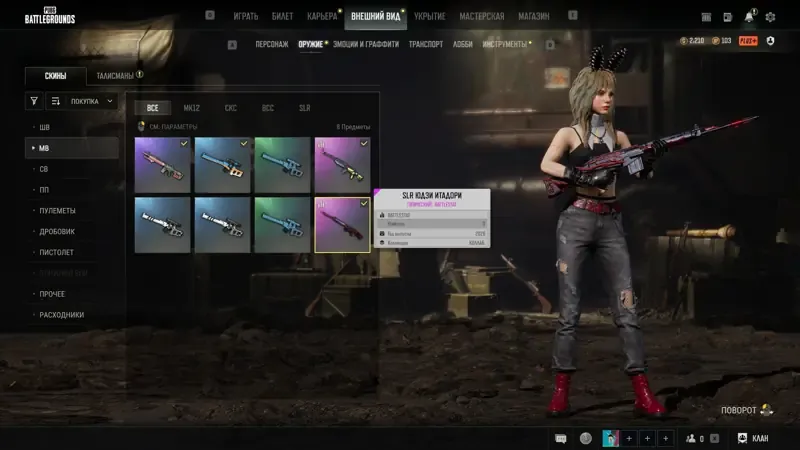Select the ОРУЖИЕ sub-tab

(x=311, y=44)
